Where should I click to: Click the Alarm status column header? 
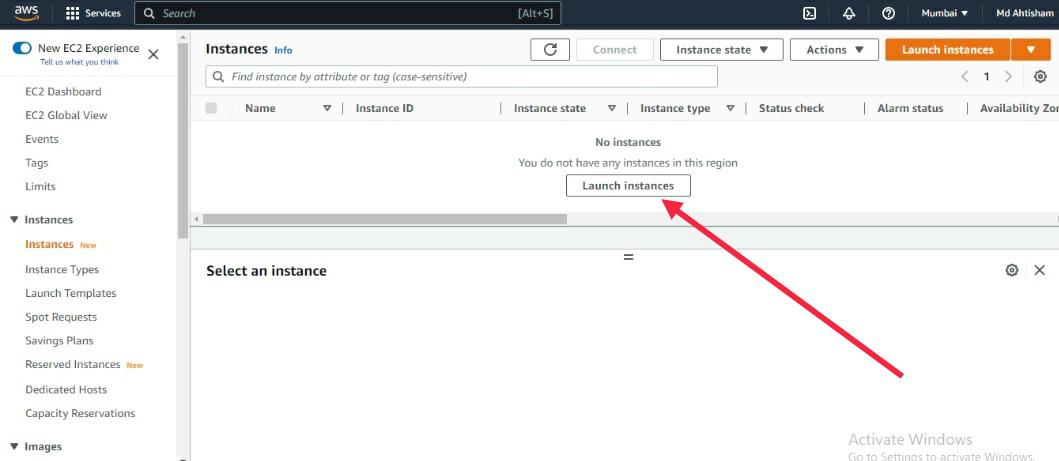click(910, 108)
